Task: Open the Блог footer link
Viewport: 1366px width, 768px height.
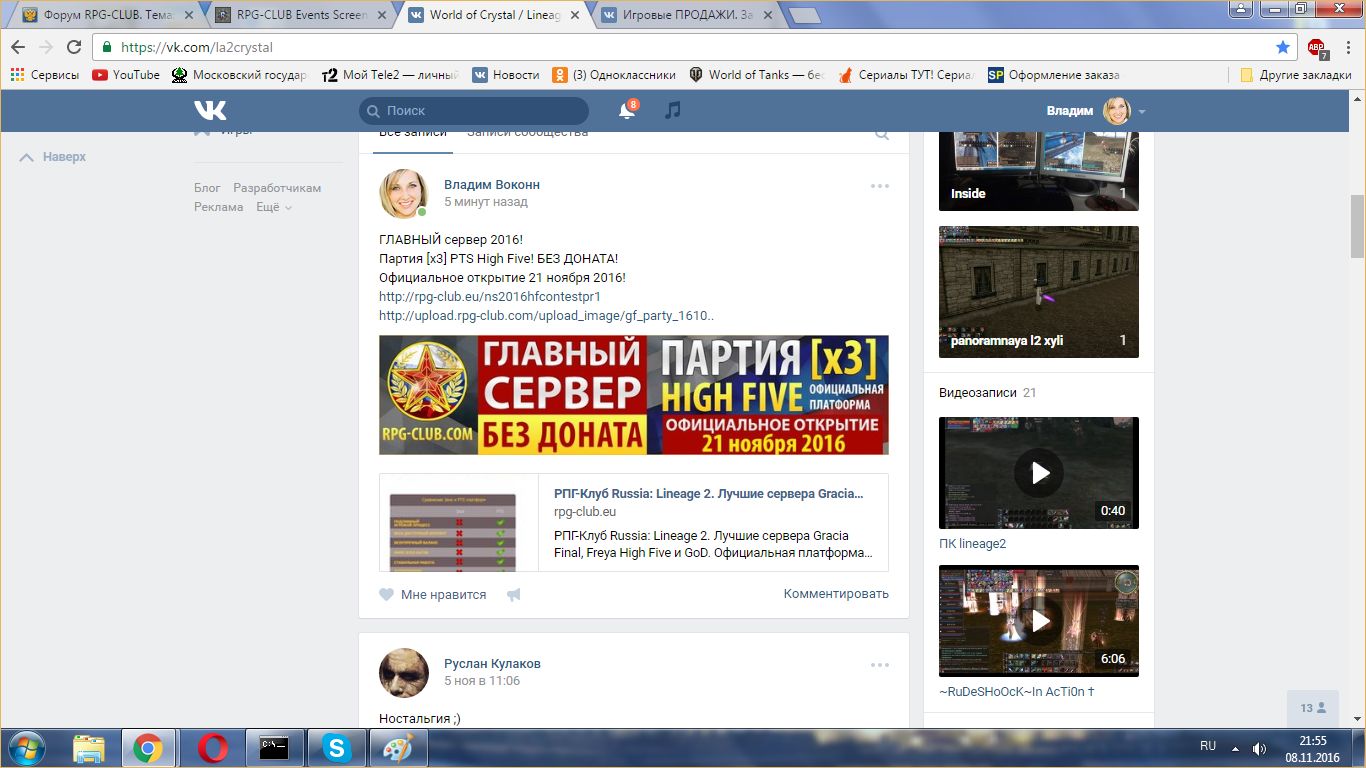Action: click(207, 188)
